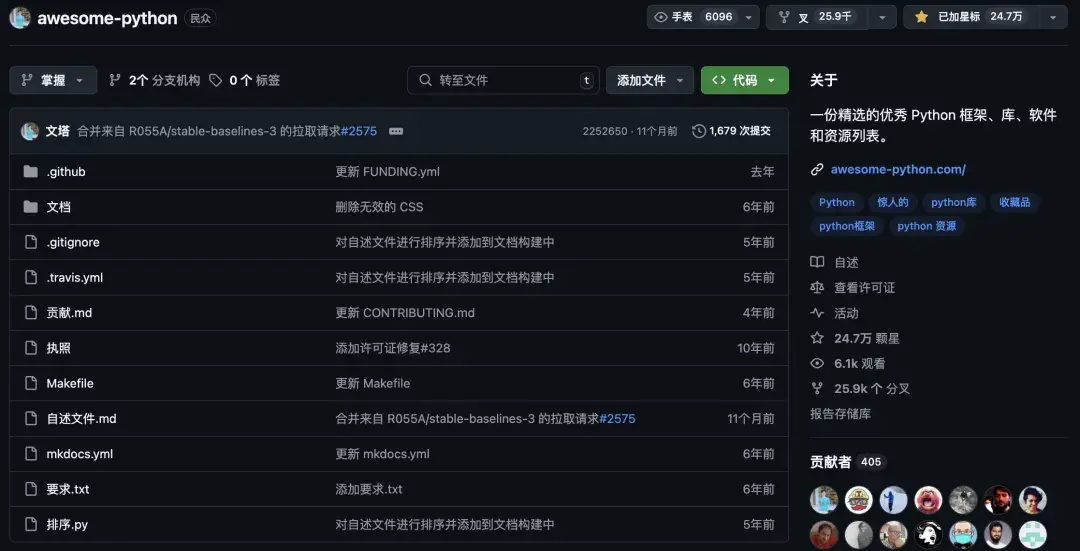
Task: Open the 执照 license file
Action: coord(59,348)
